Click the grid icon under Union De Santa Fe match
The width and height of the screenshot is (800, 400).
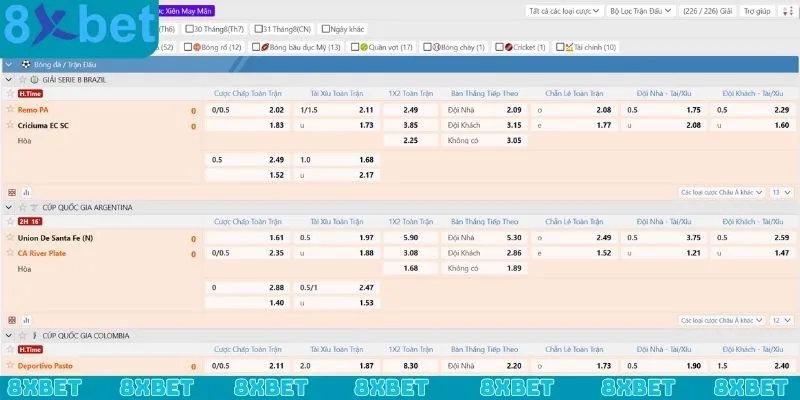click(x=12, y=320)
